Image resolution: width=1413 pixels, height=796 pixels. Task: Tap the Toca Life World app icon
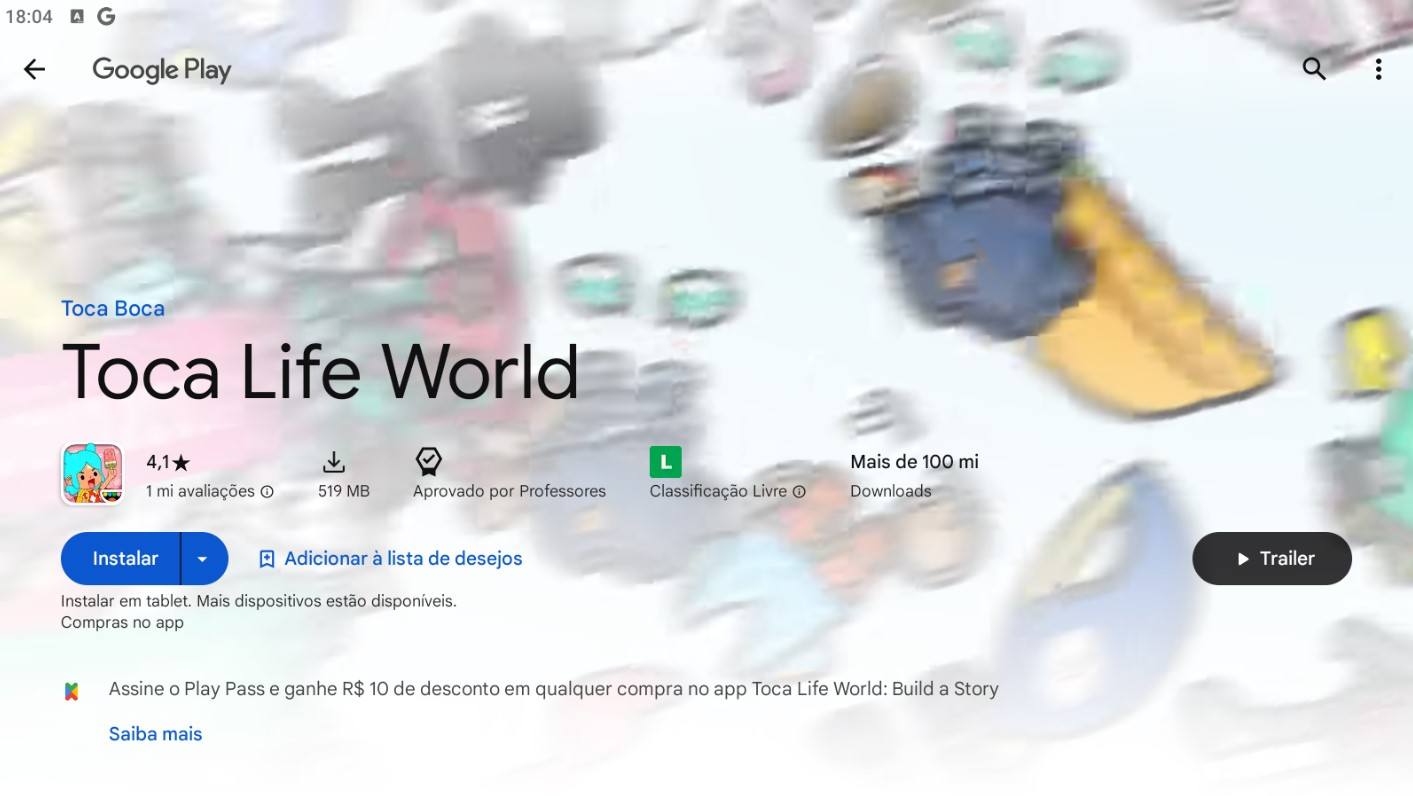click(92, 474)
